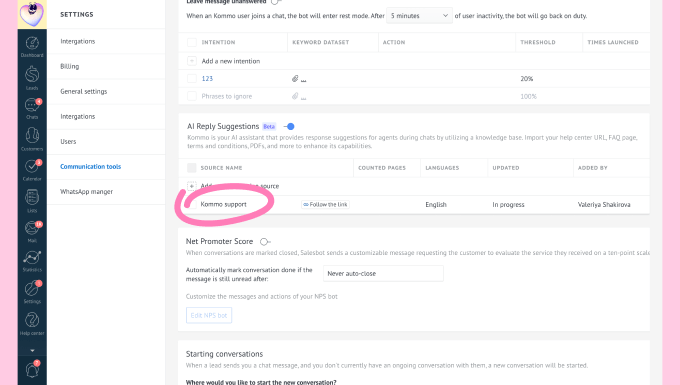Open the Statistics graph icon
The height and width of the screenshot is (385, 680).
32,258
